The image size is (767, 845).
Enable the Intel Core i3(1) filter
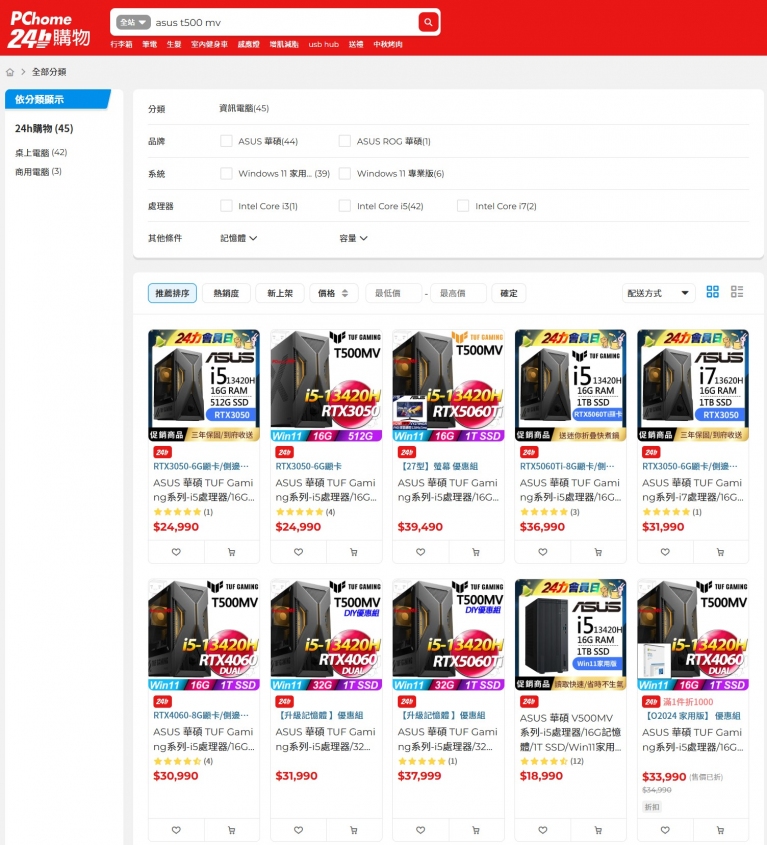(x=226, y=206)
